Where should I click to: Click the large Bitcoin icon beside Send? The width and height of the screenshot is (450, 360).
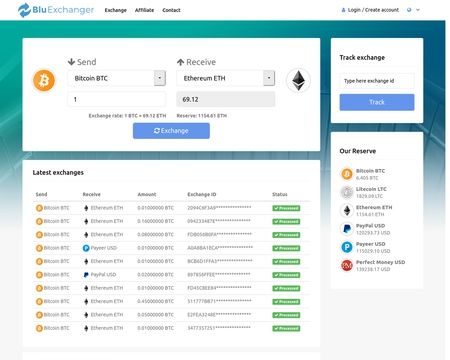(x=44, y=80)
